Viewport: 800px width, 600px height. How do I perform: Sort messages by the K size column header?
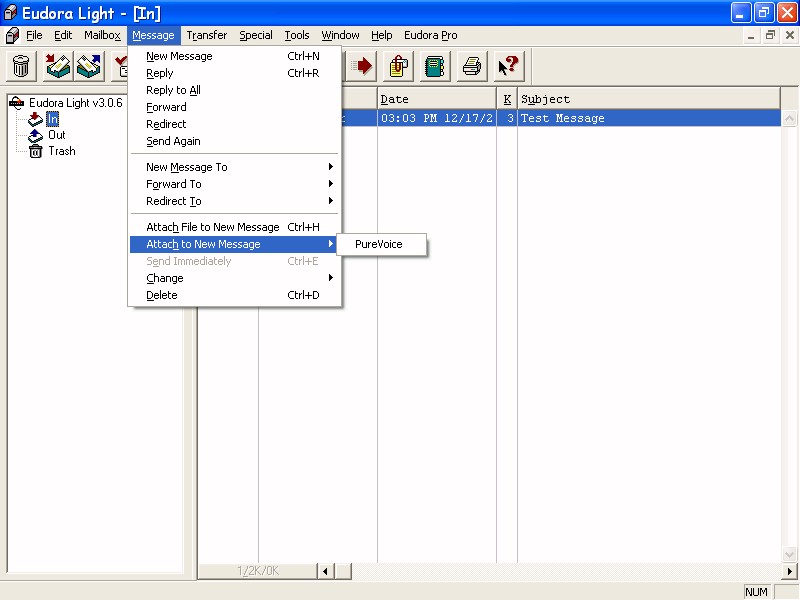tap(507, 99)
